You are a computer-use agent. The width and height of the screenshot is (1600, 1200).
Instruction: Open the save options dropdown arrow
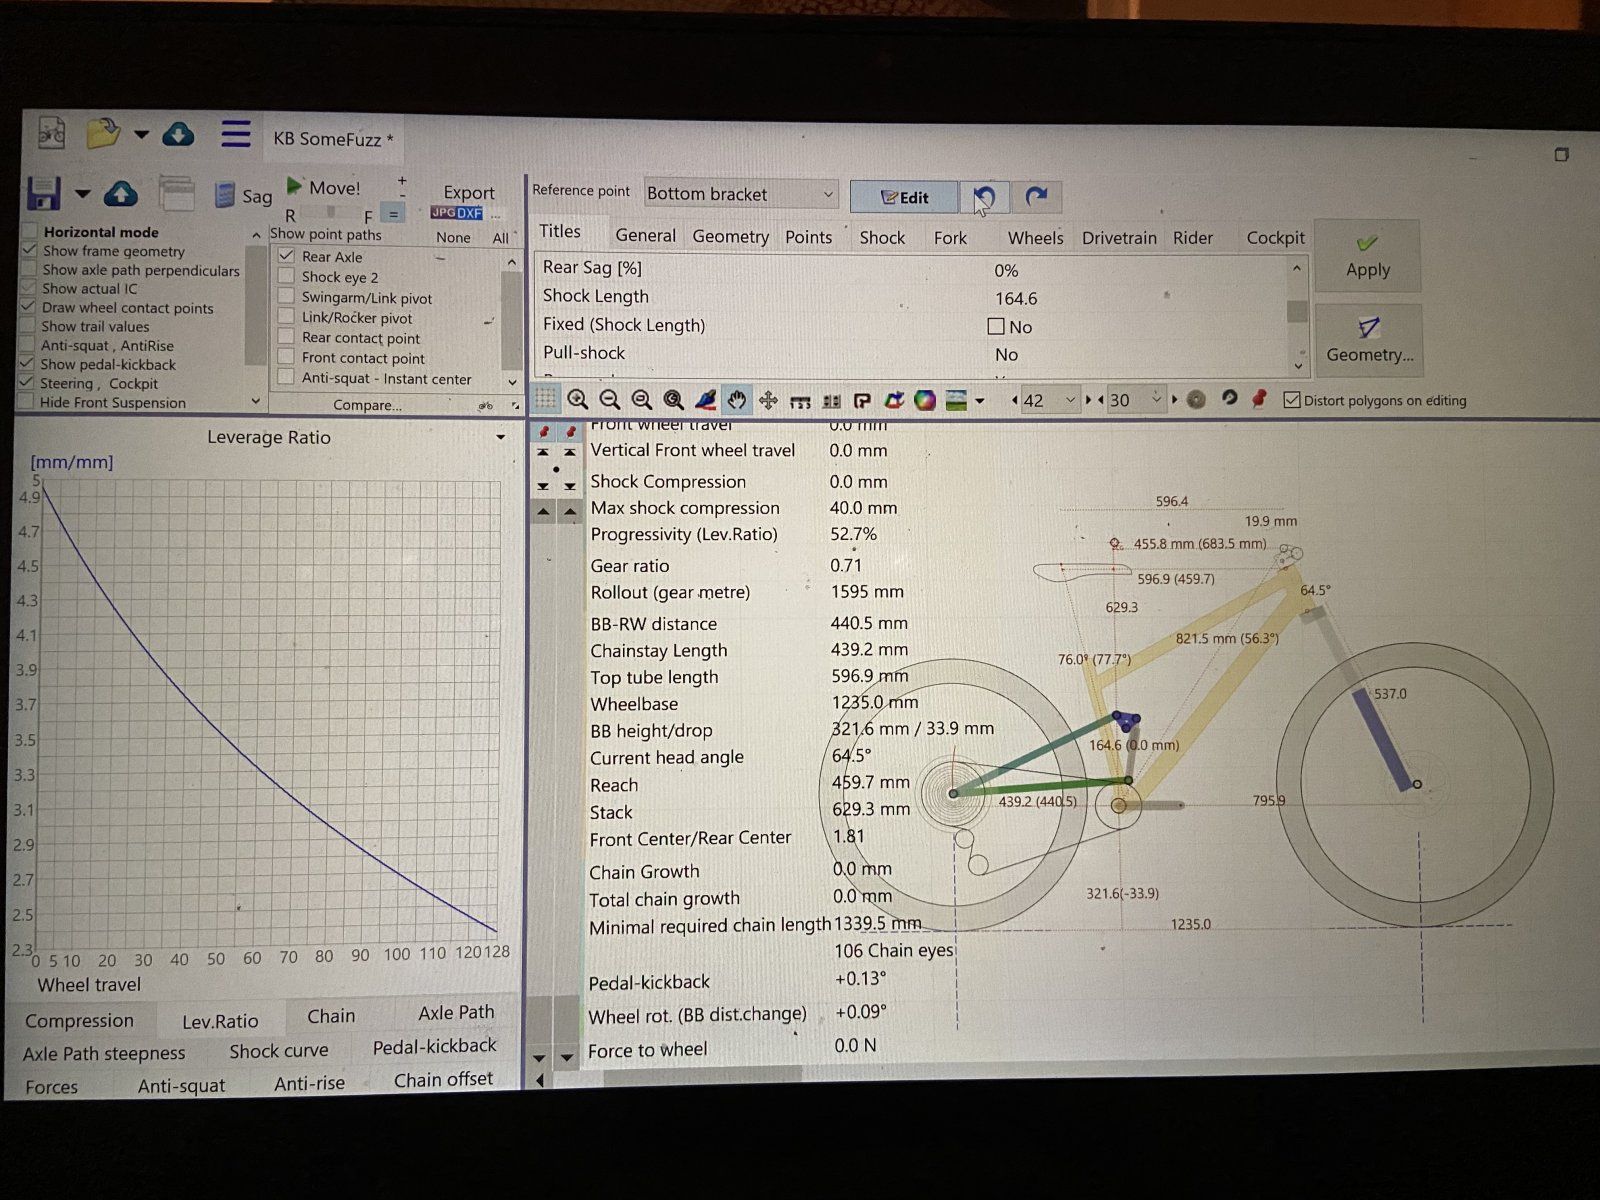(x=82, y=193)
